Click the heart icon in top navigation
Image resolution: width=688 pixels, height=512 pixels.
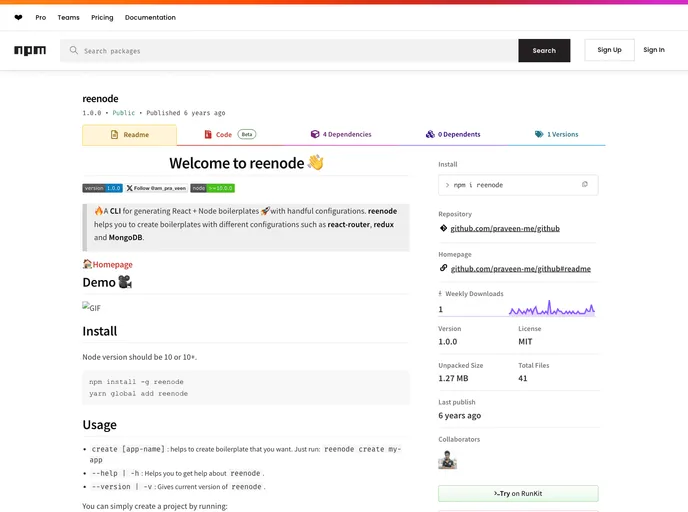[x=18, y=18]
